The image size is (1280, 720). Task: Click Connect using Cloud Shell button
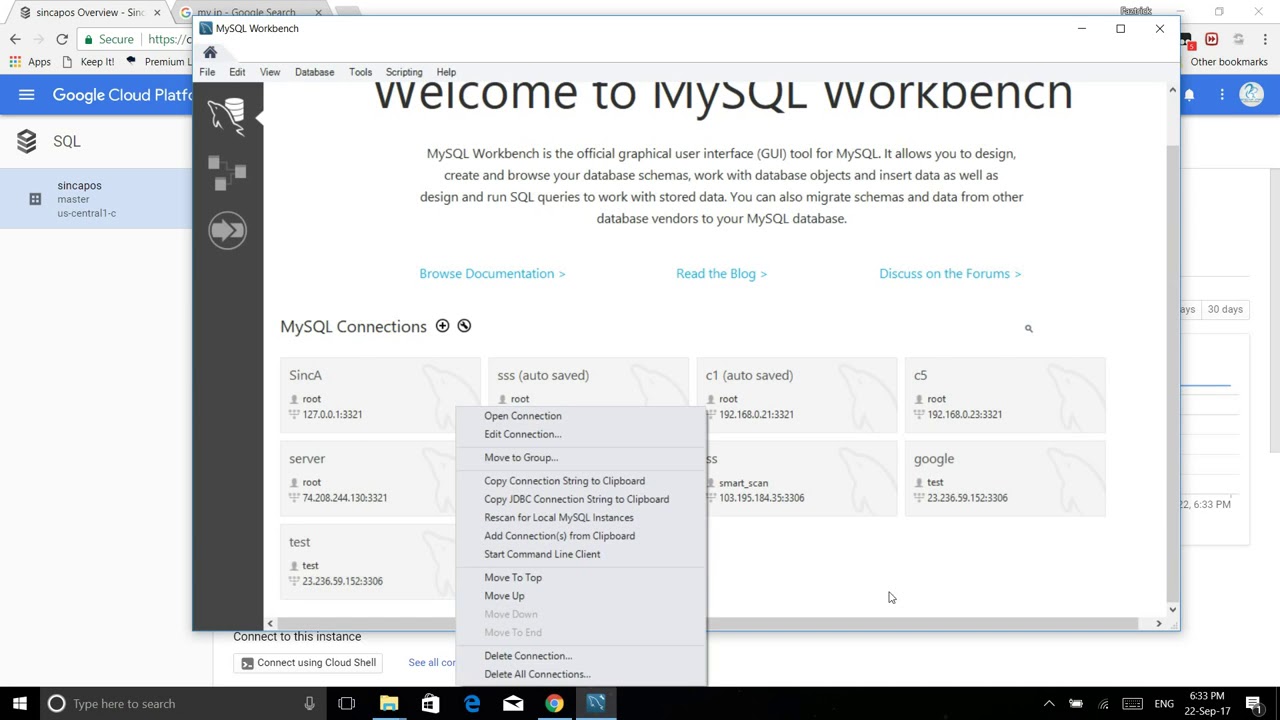[308, 662]
